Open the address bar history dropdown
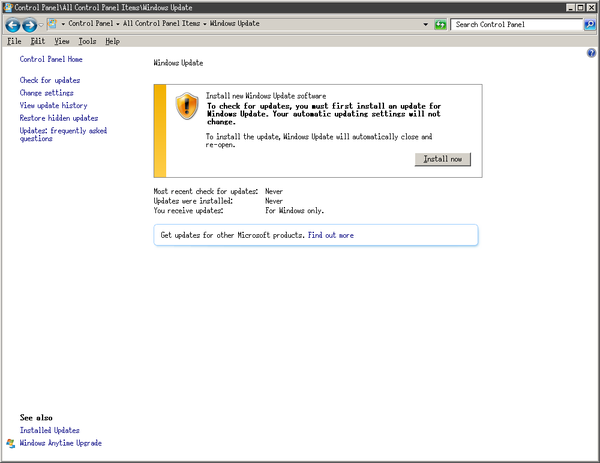Screen dimensions: 600x463 [x=426, y=24]
